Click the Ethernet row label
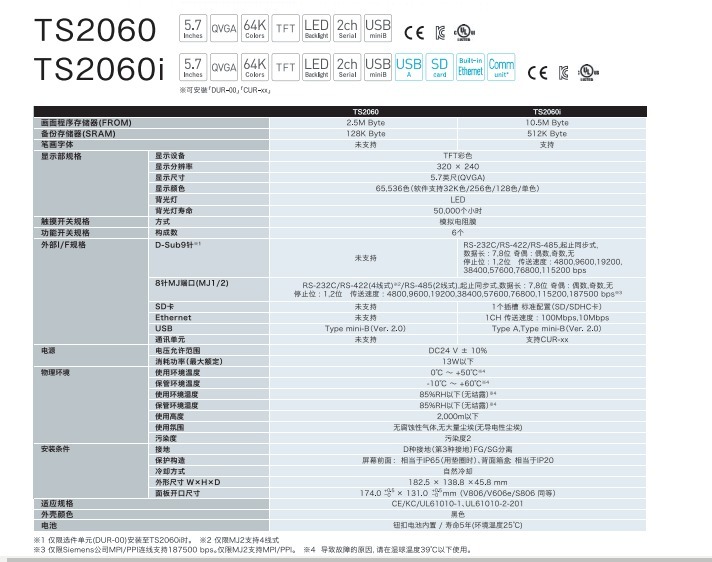The width and height of the screenshot is (712, 562). pyautogui.click(x=173, y=318)
